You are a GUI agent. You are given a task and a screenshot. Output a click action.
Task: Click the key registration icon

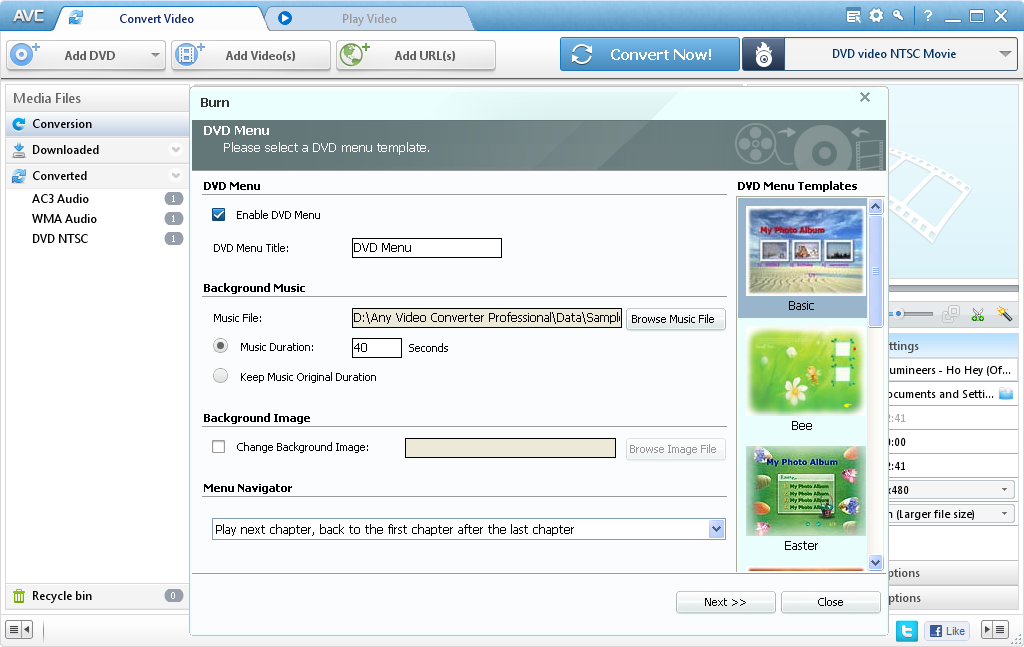899,16
